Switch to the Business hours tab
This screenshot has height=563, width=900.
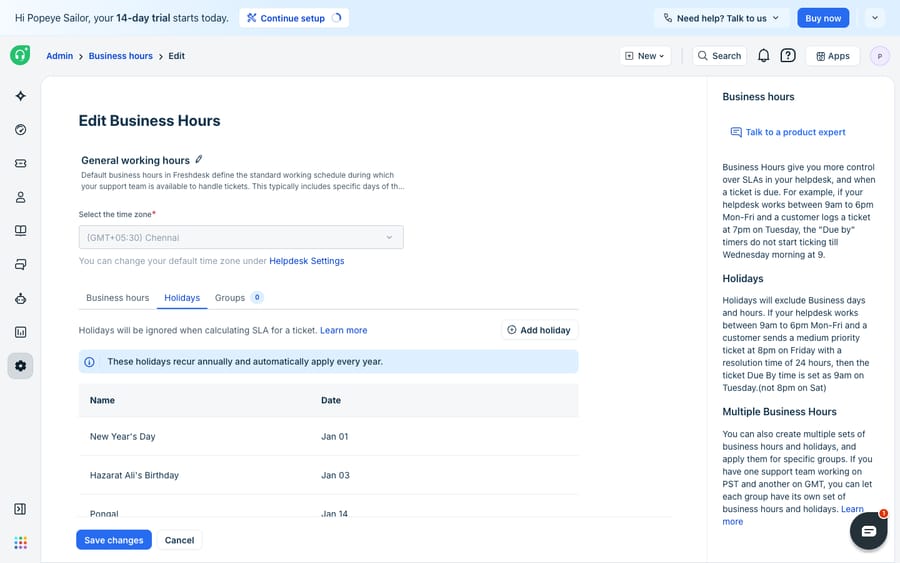pyautogui.click(x=118, y=298)
